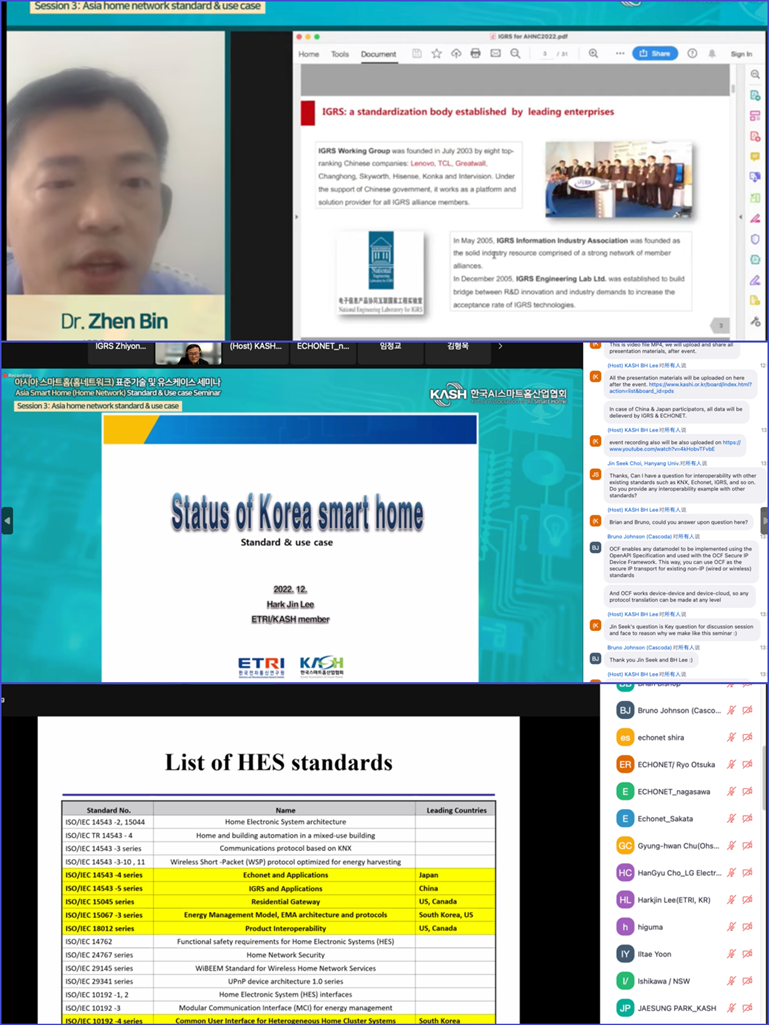Click Share button in Acrobat

tap(655, 54)
